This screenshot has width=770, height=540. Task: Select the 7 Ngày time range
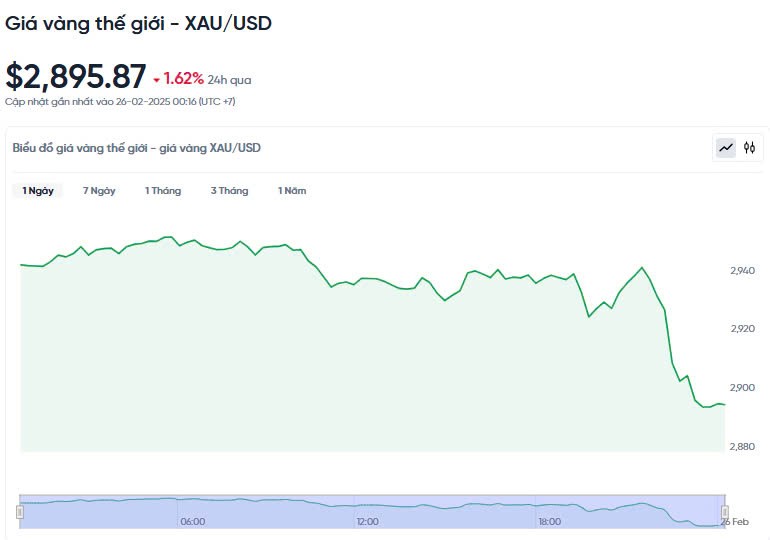99,191
